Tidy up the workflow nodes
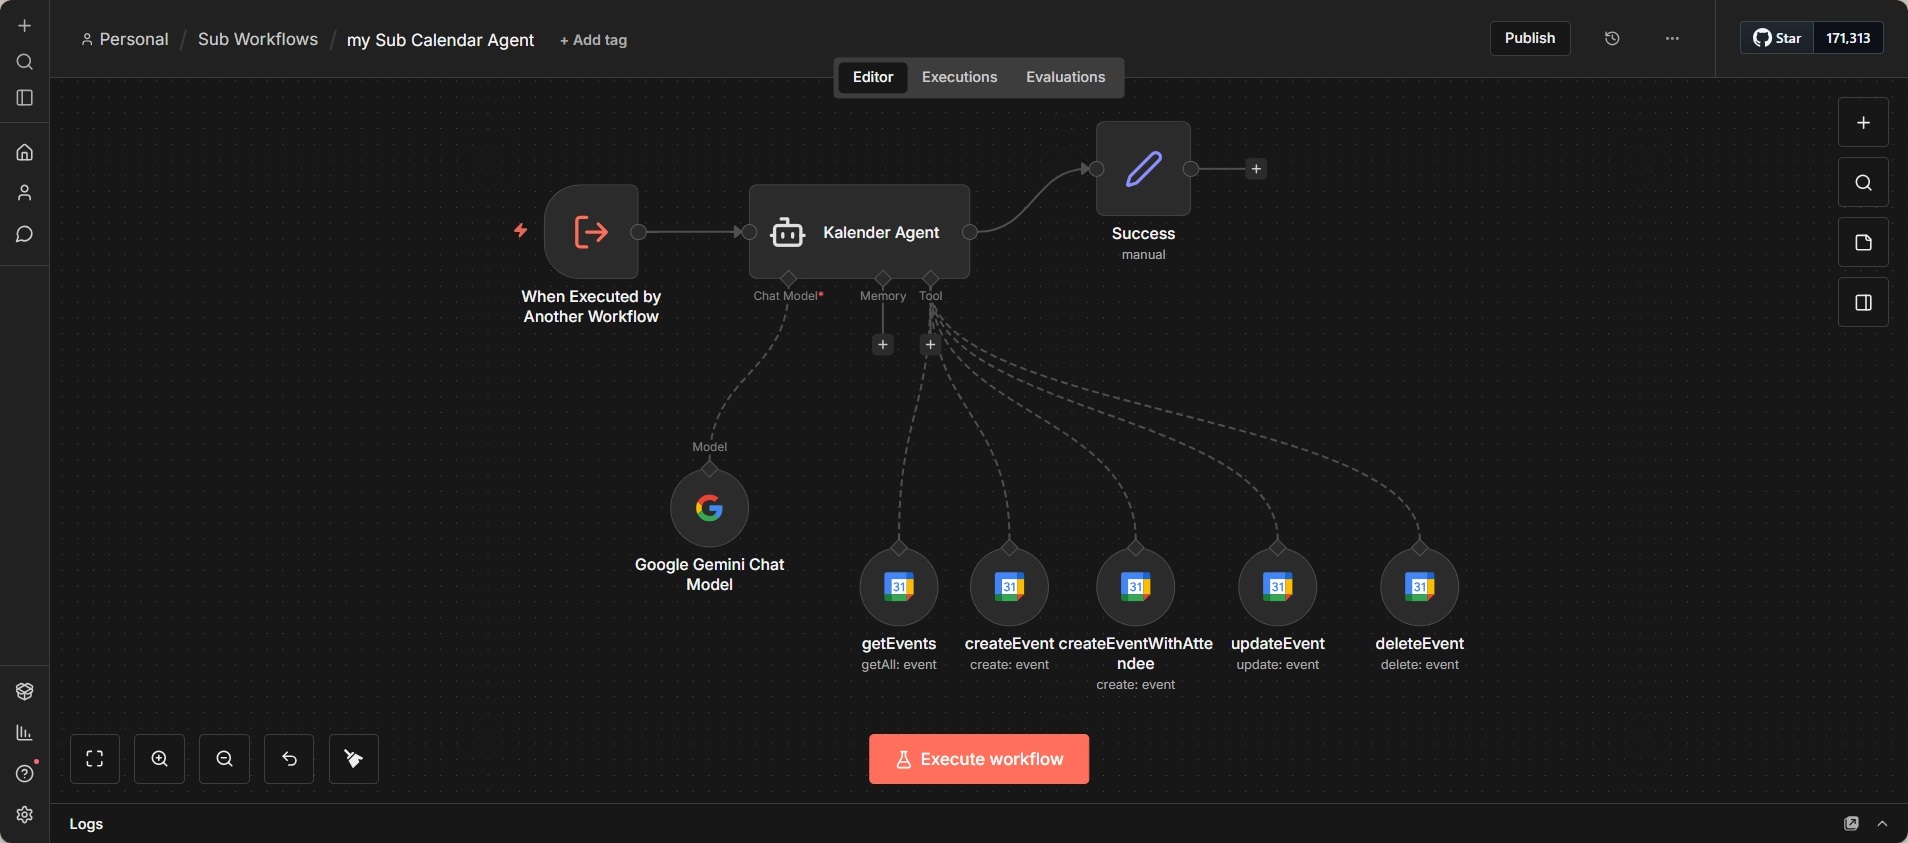The image size is (1908, 843). (x=354, y=759)
